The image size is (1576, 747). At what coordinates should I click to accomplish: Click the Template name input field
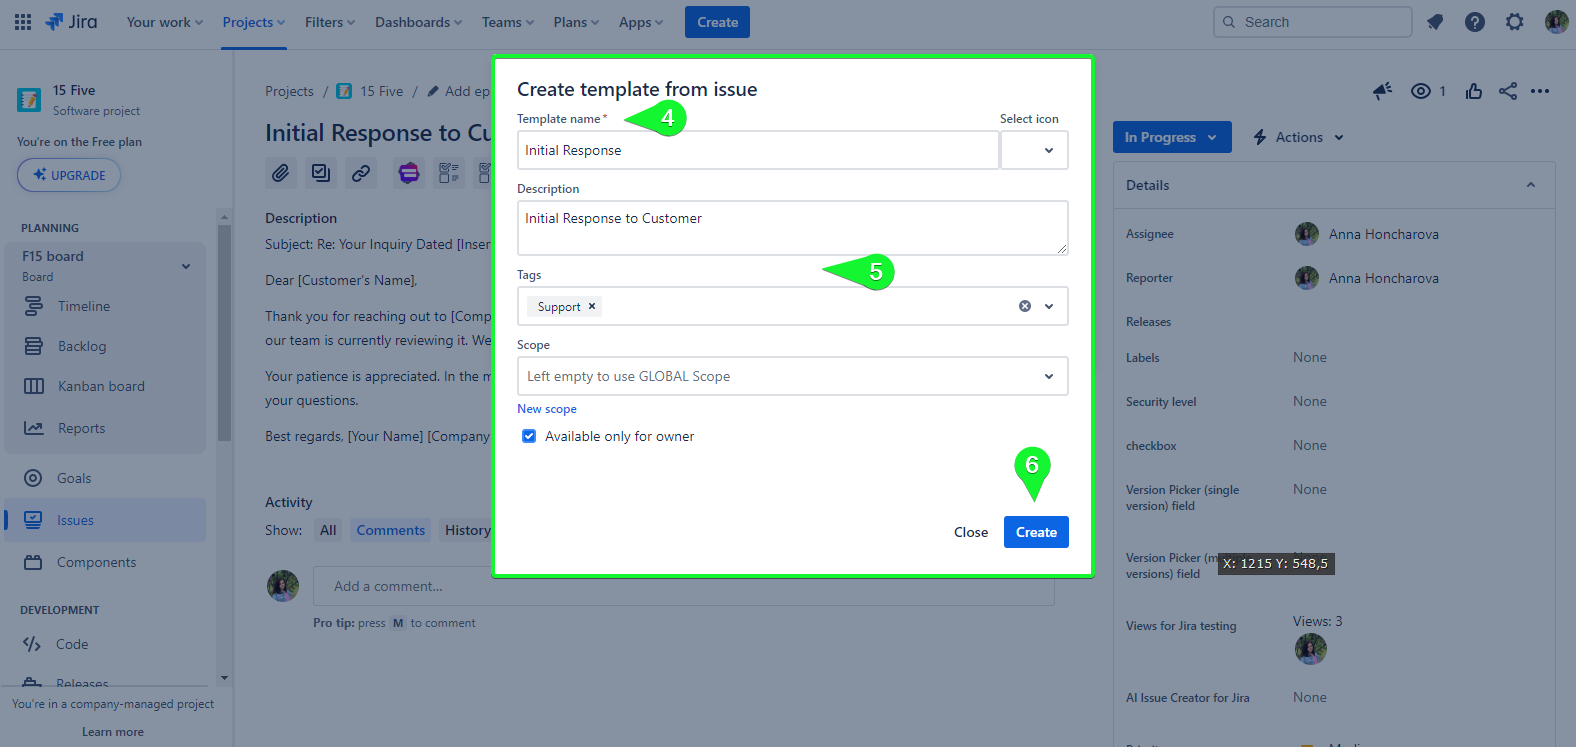(757, 150)
